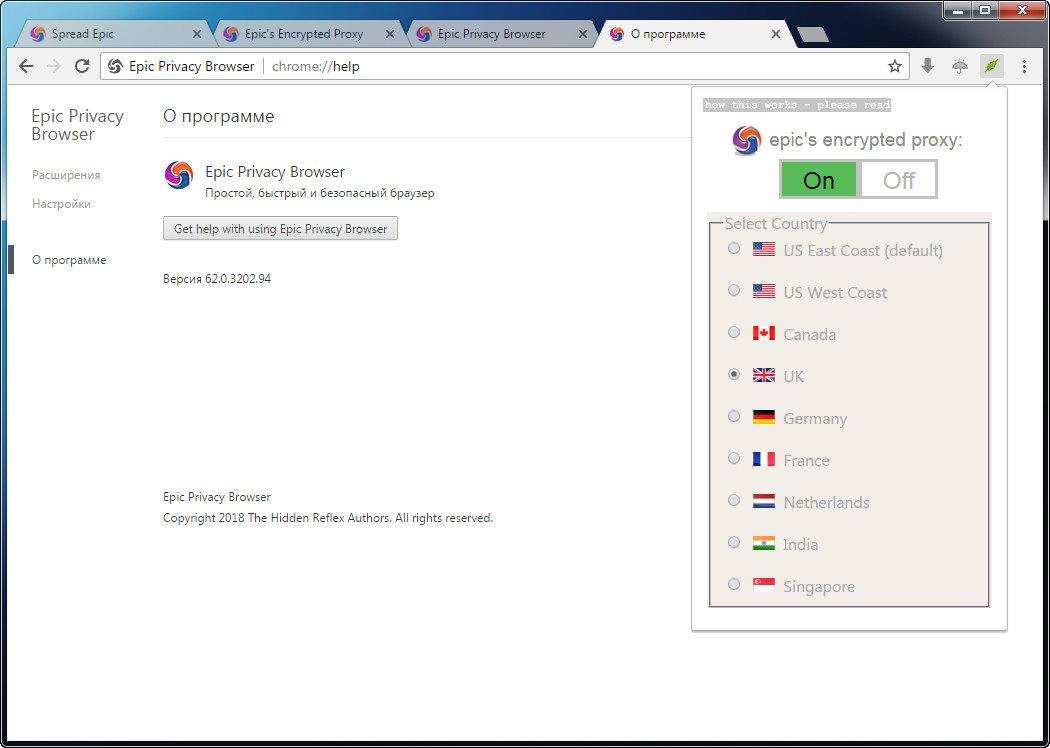Image resolution: width=1050 pixels, height=748 pixels.
Task: Open Настройки in the sidebar
Action: (62, 204)
